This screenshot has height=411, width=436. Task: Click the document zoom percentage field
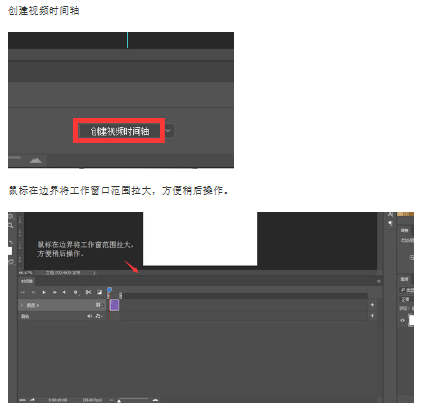25,273
